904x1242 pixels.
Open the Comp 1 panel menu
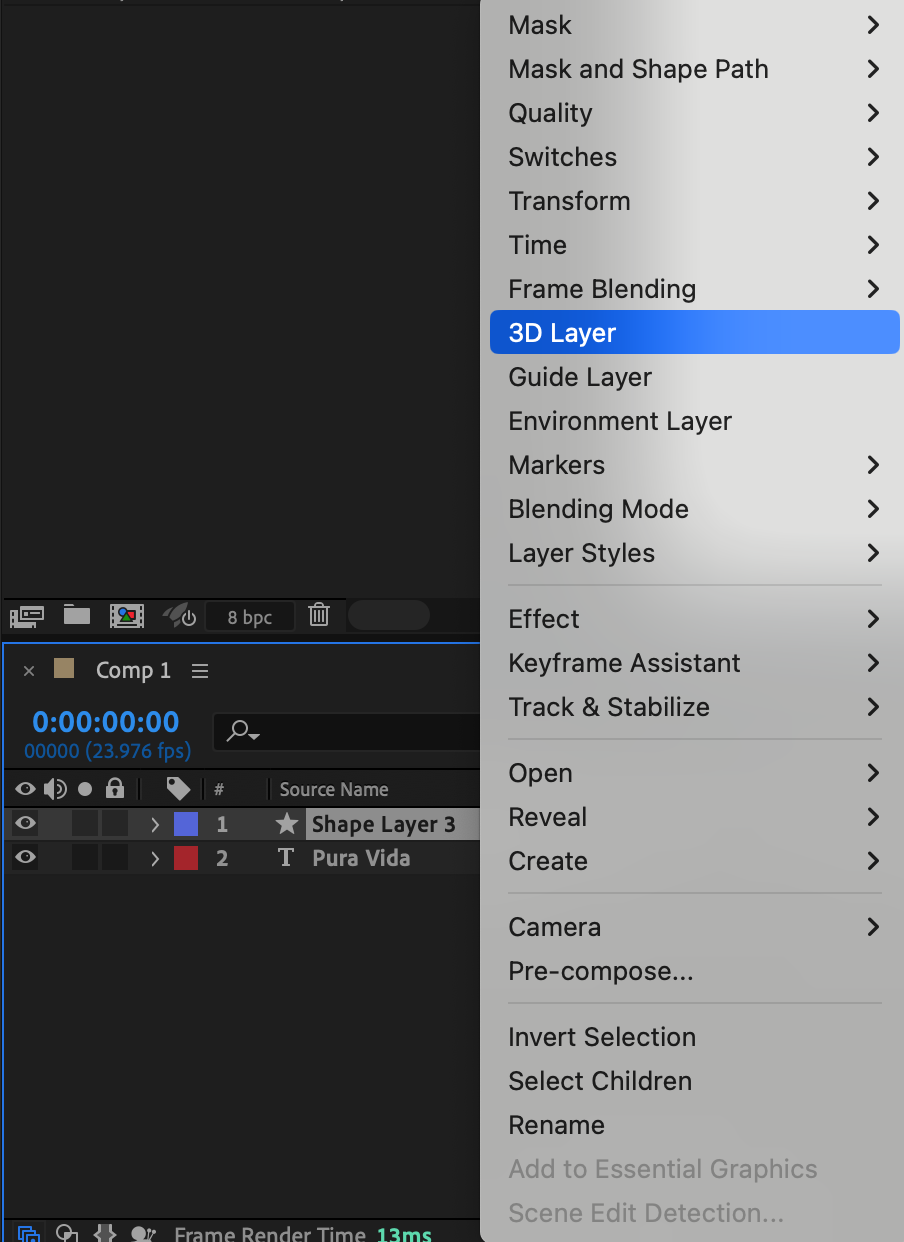click(200, 671)
